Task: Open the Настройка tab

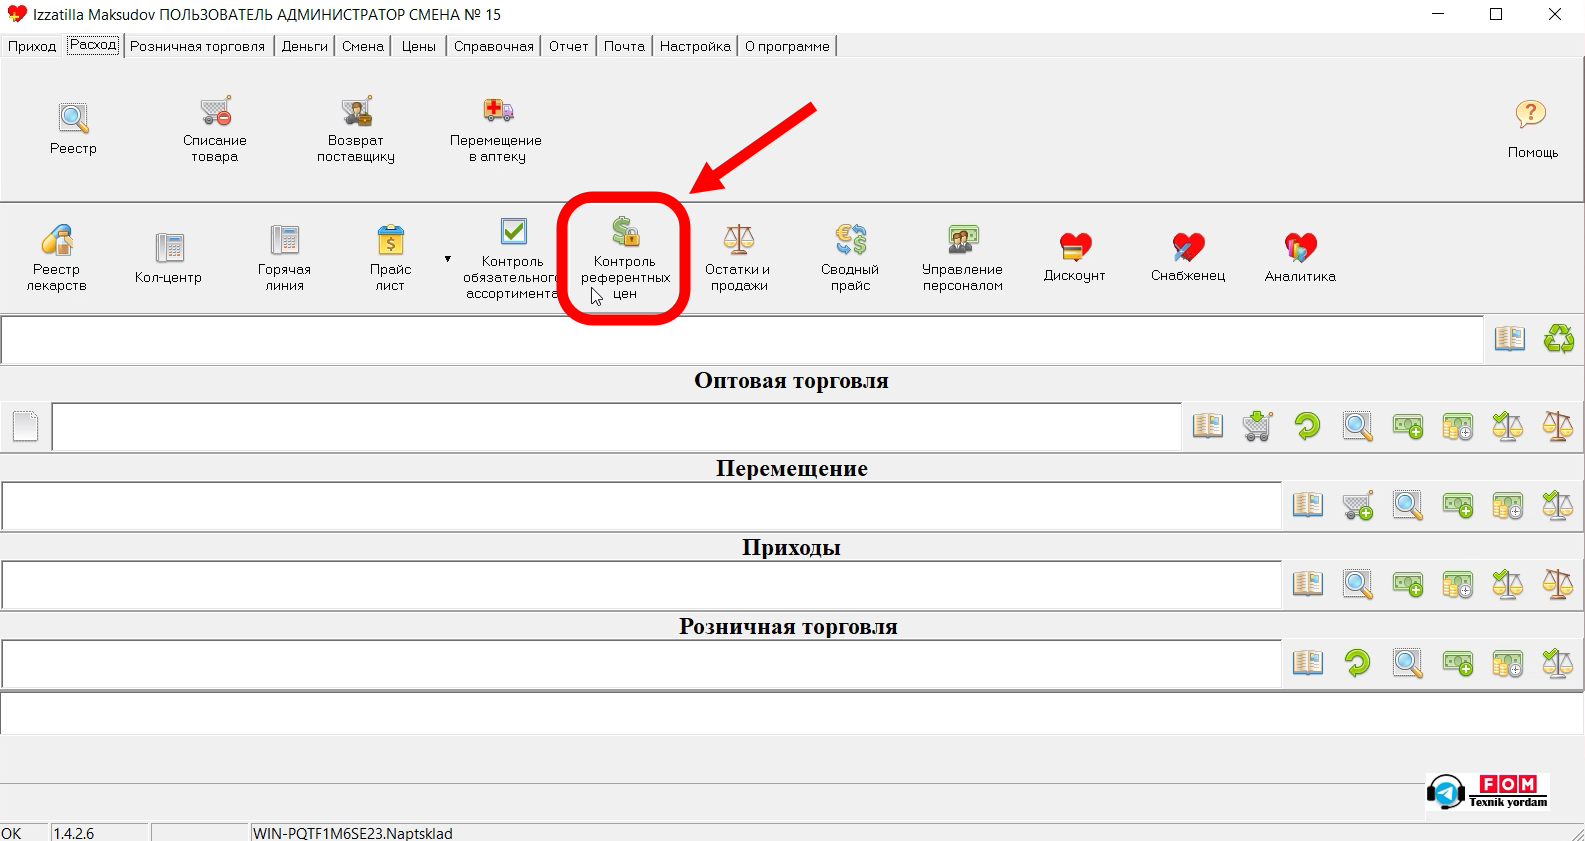Action: (x=696, y=46)
